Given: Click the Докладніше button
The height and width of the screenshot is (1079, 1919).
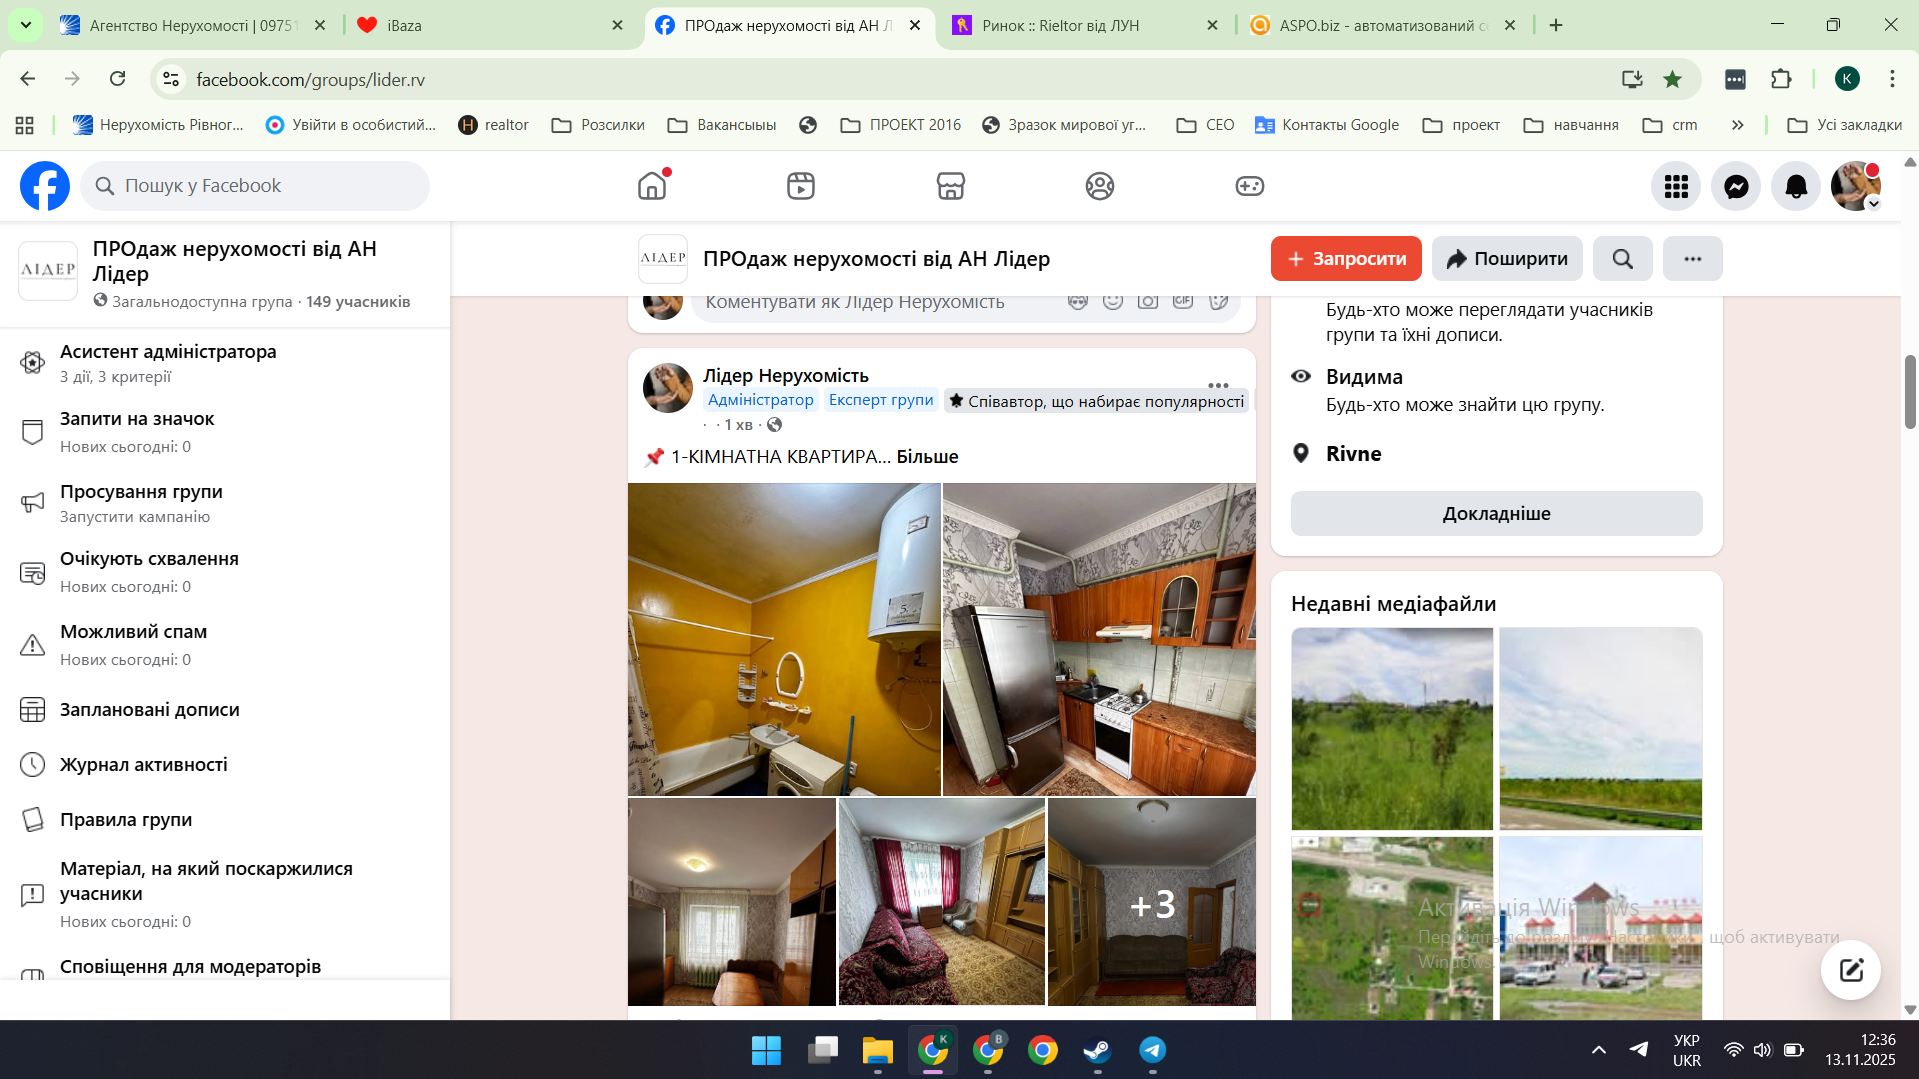Looking at the screenshot, I should click(x=1496, y=514).
